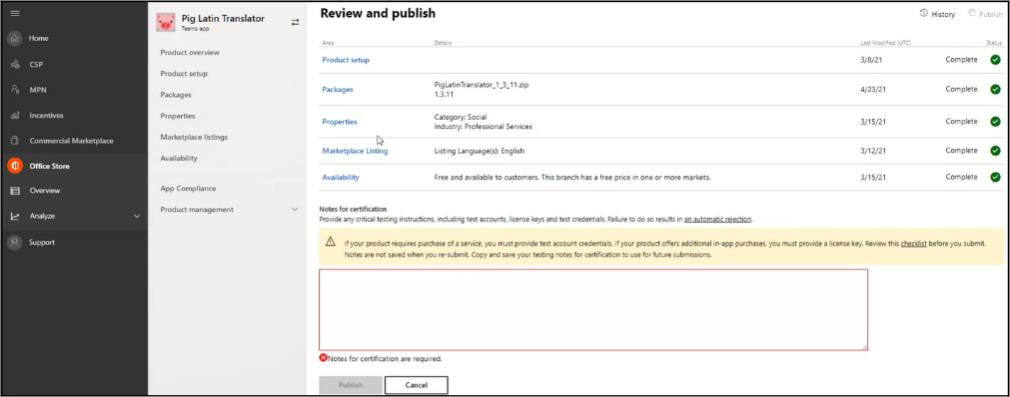Screen dimensions: 1010x397
Task: Follow the Properties link in table
Action: click(x=339, y=121)
